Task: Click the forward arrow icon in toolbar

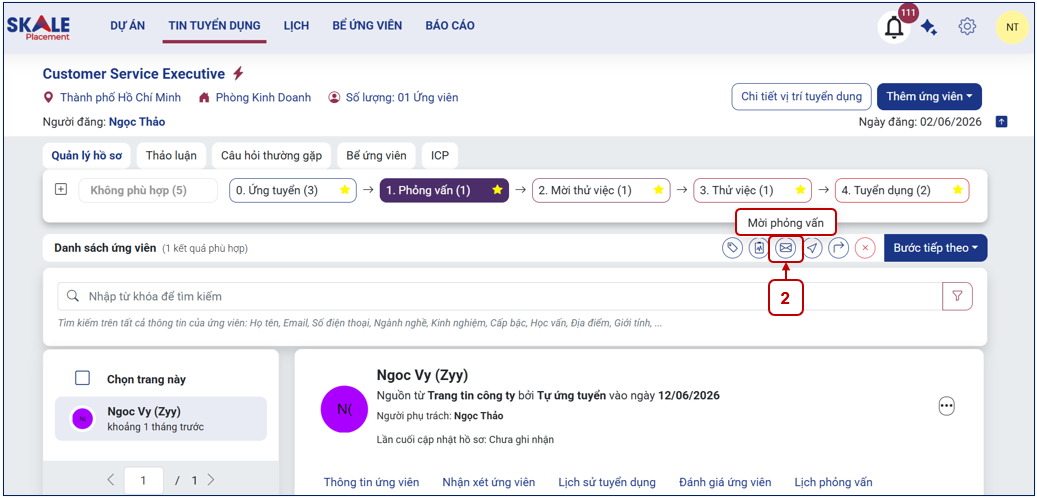Action: pyautogui.click(x=839, y=249)
